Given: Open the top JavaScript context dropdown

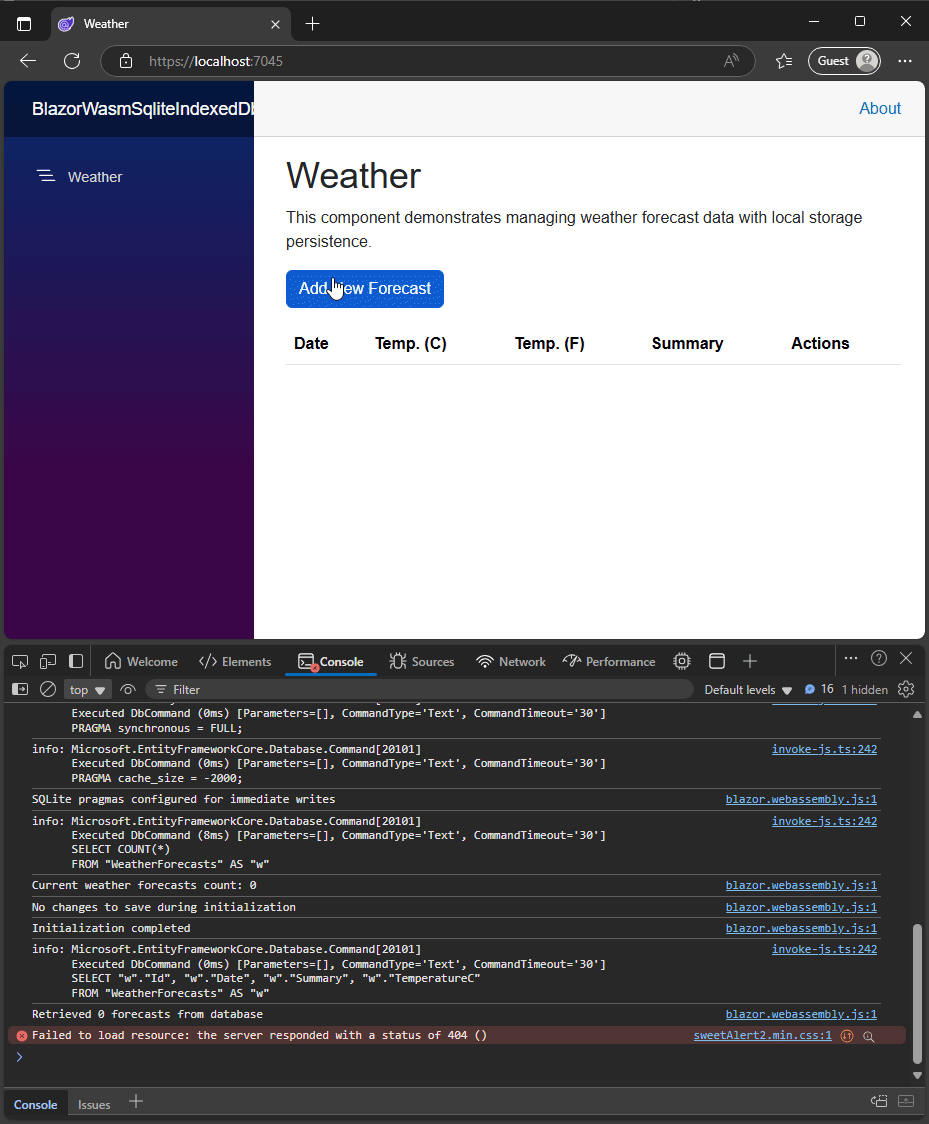Looking at the screenshot, I should [88, 689].
